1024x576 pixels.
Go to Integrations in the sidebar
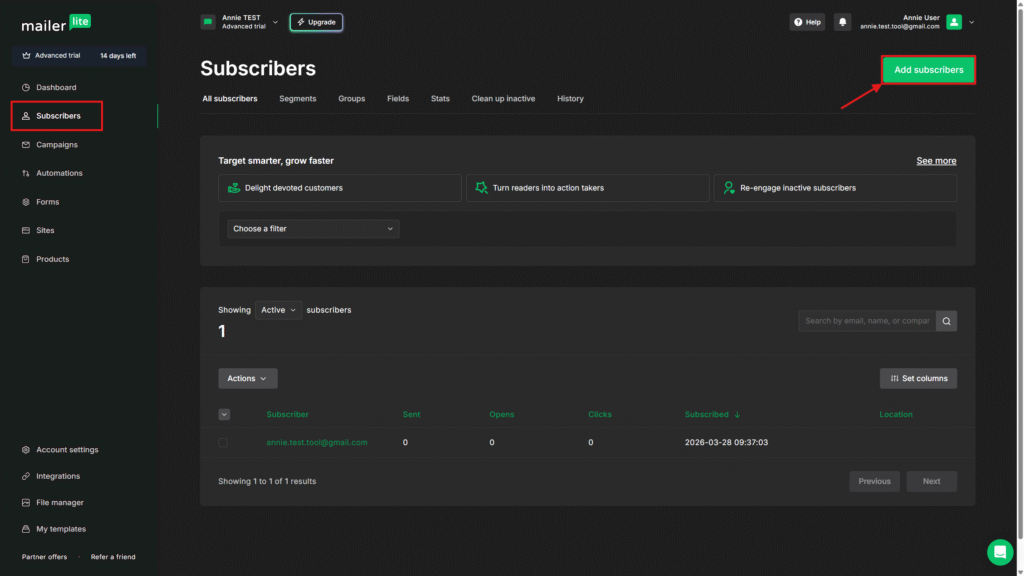point(58,476)
